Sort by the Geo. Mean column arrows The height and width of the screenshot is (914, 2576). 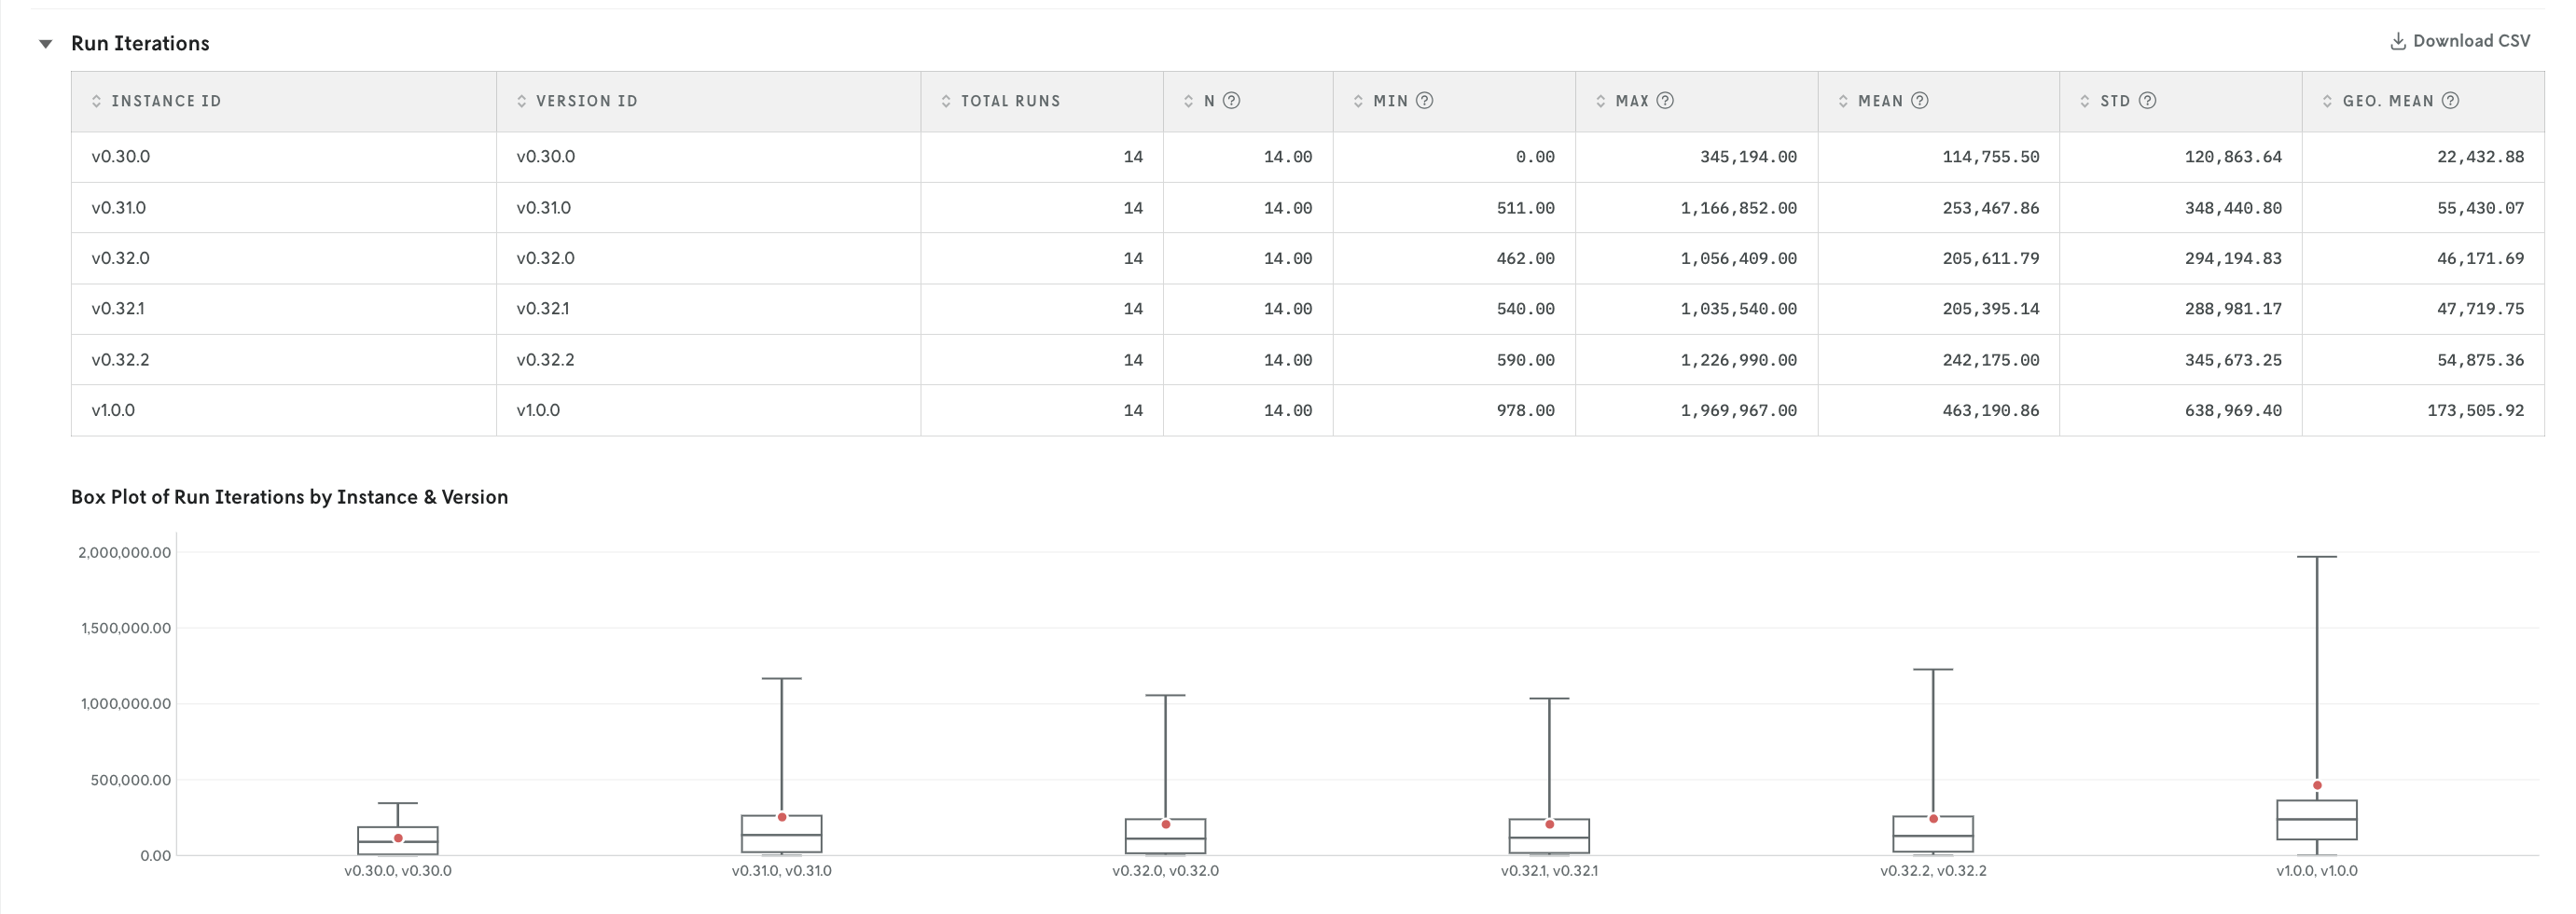(2327, 101)
